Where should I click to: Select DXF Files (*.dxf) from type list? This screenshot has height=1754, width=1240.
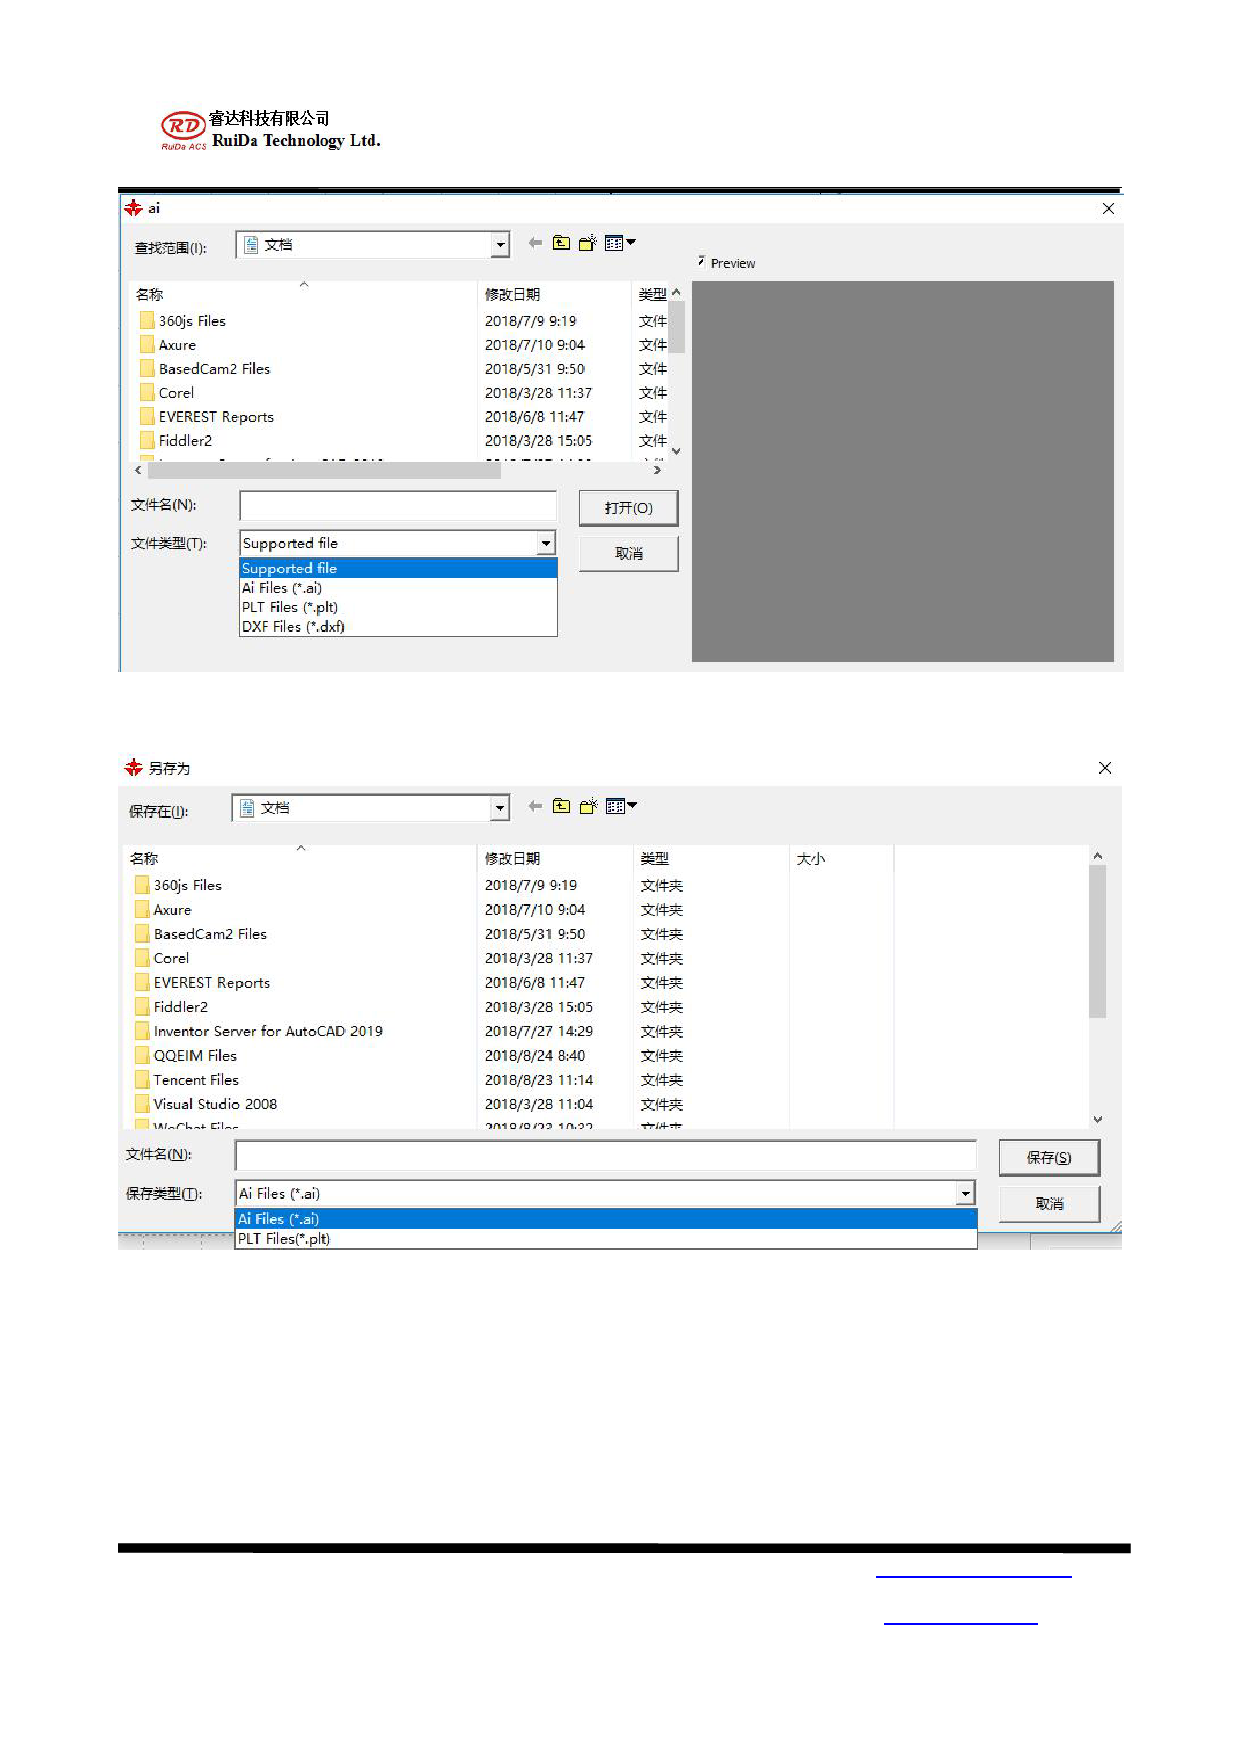click(294, 627)
